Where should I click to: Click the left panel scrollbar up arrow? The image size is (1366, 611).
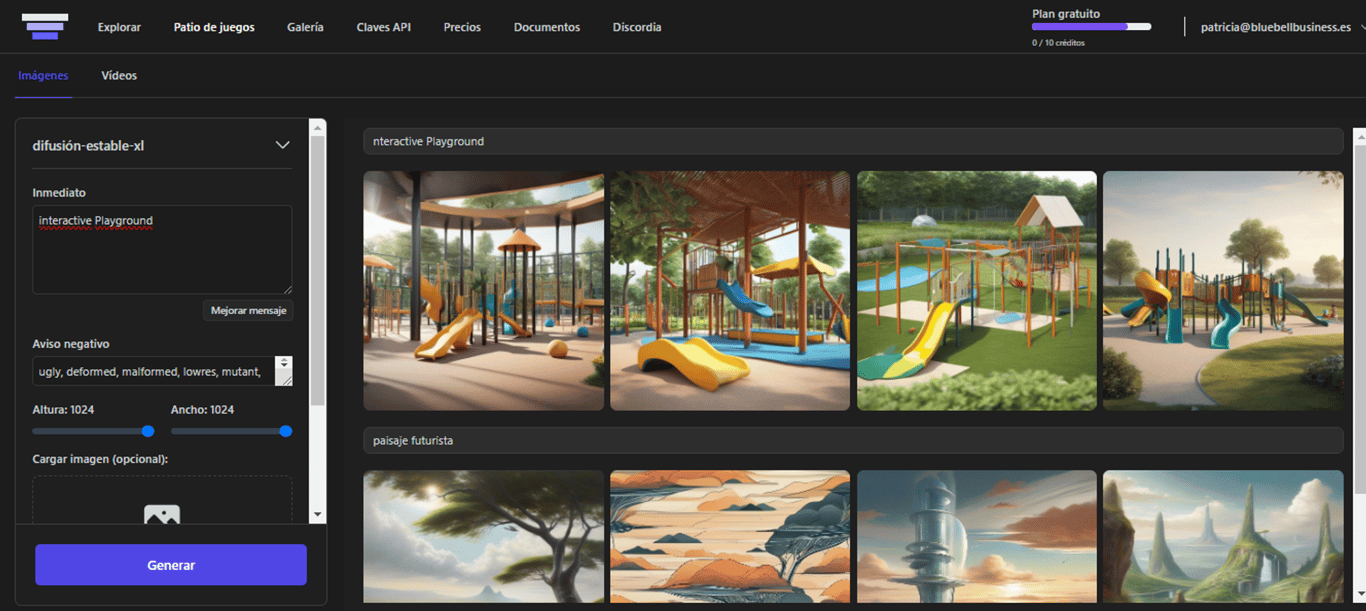pyautogui.click(x=318, y=127)
